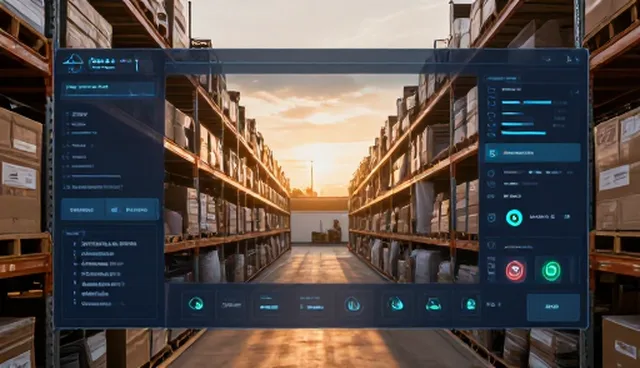Image resolution: width=640 pixels, height=368 pixels.
Task: Click the longest cyan bar at the bottom of bars
Action: [524, 133]
